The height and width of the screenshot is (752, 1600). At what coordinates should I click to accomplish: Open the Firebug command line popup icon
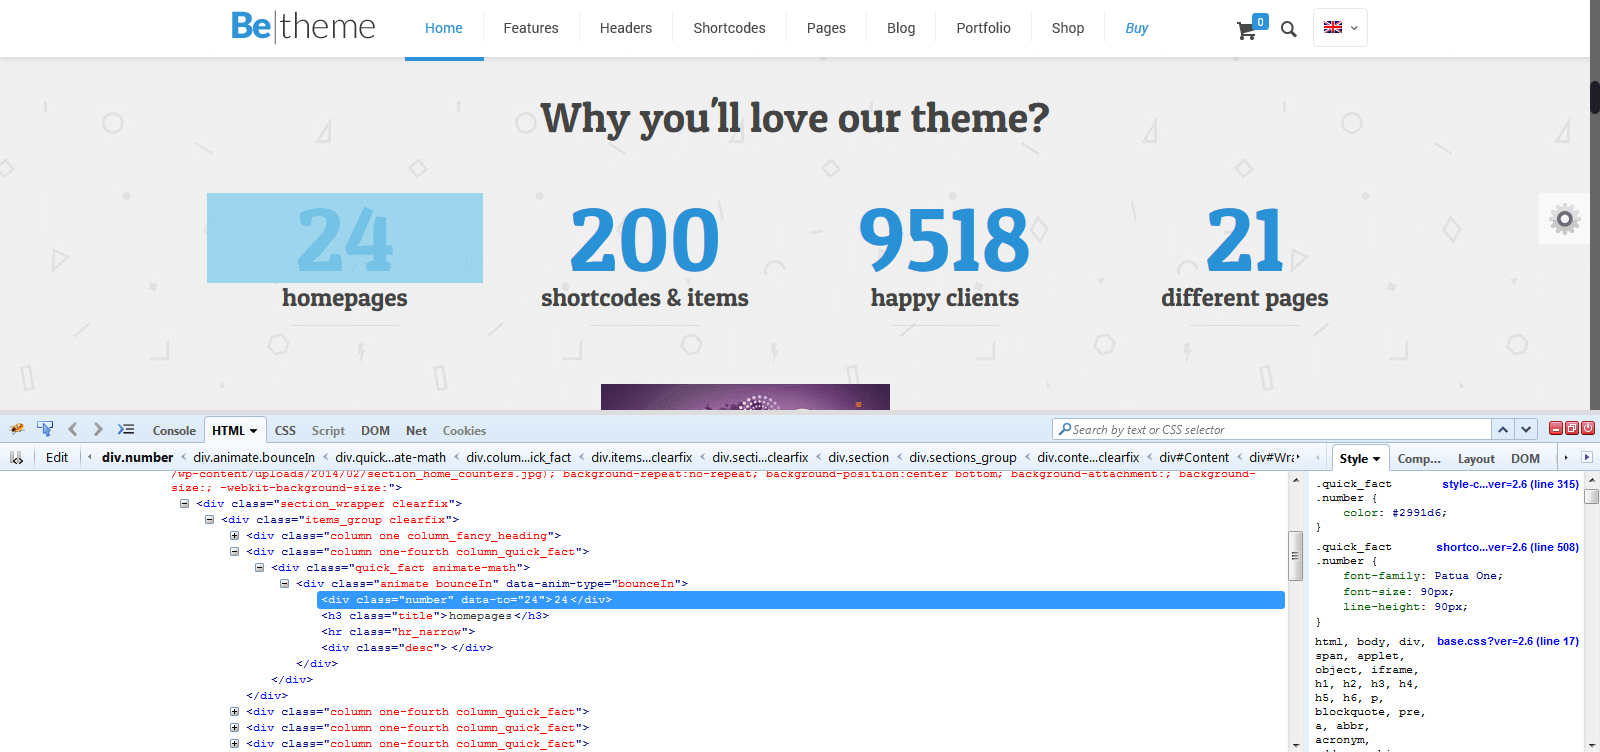tap(126, 429)
